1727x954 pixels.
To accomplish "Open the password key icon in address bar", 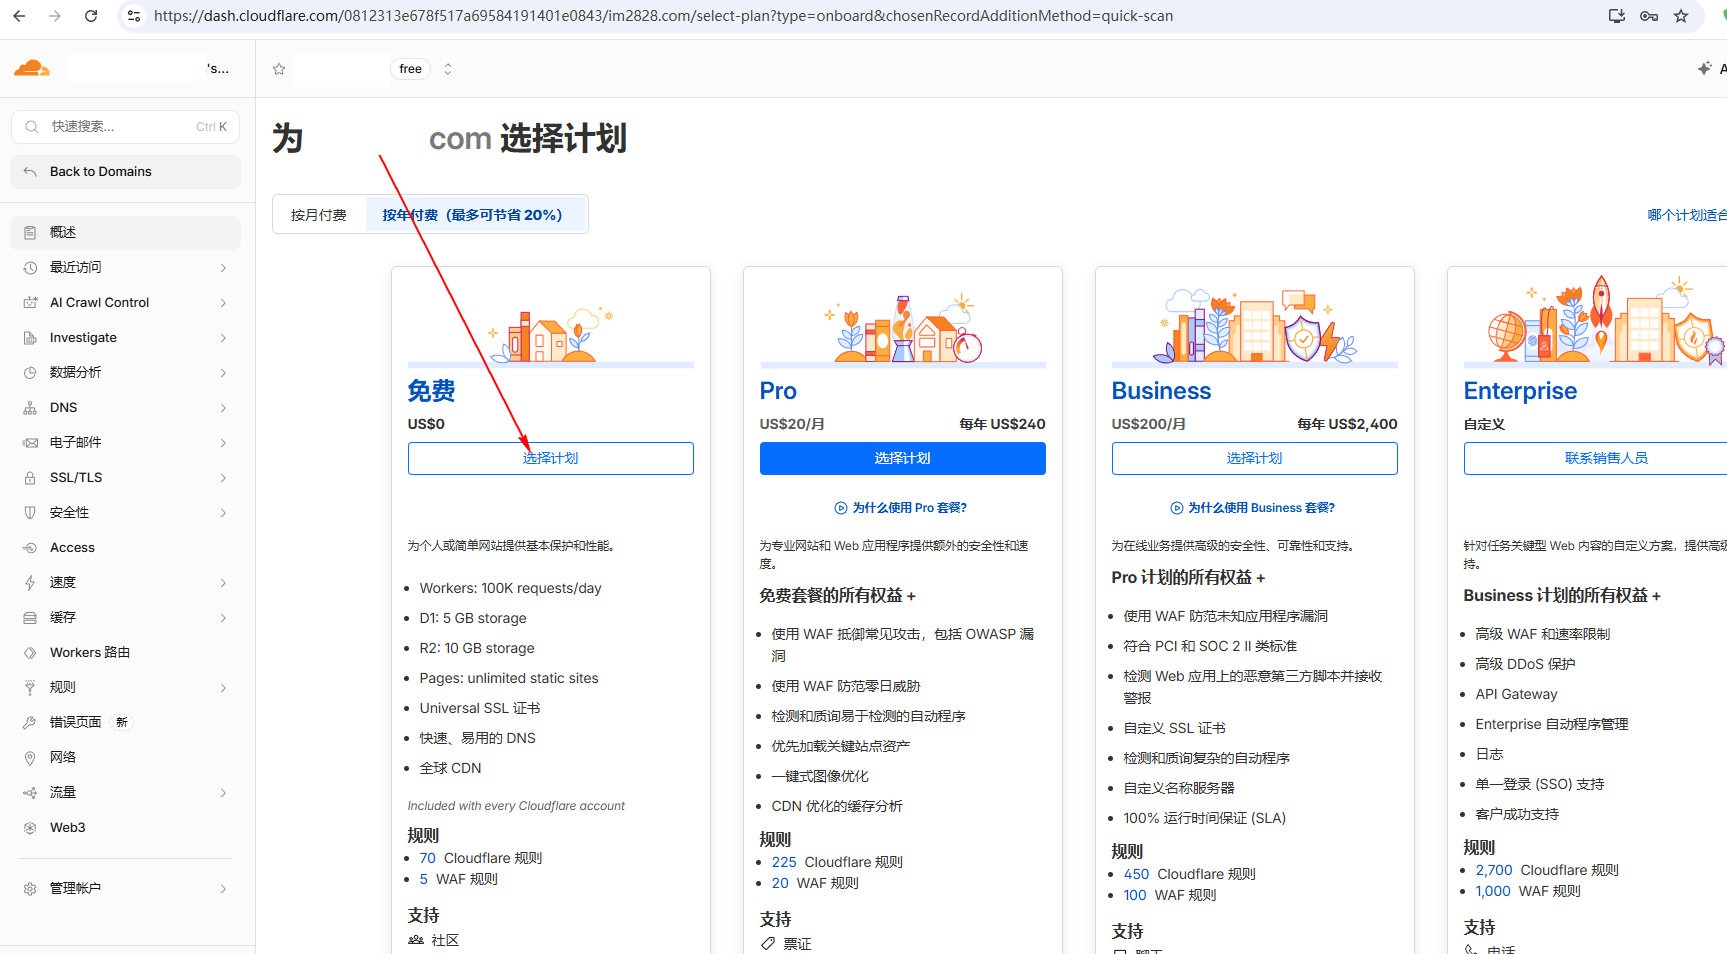I will [x=1649, y=16].
